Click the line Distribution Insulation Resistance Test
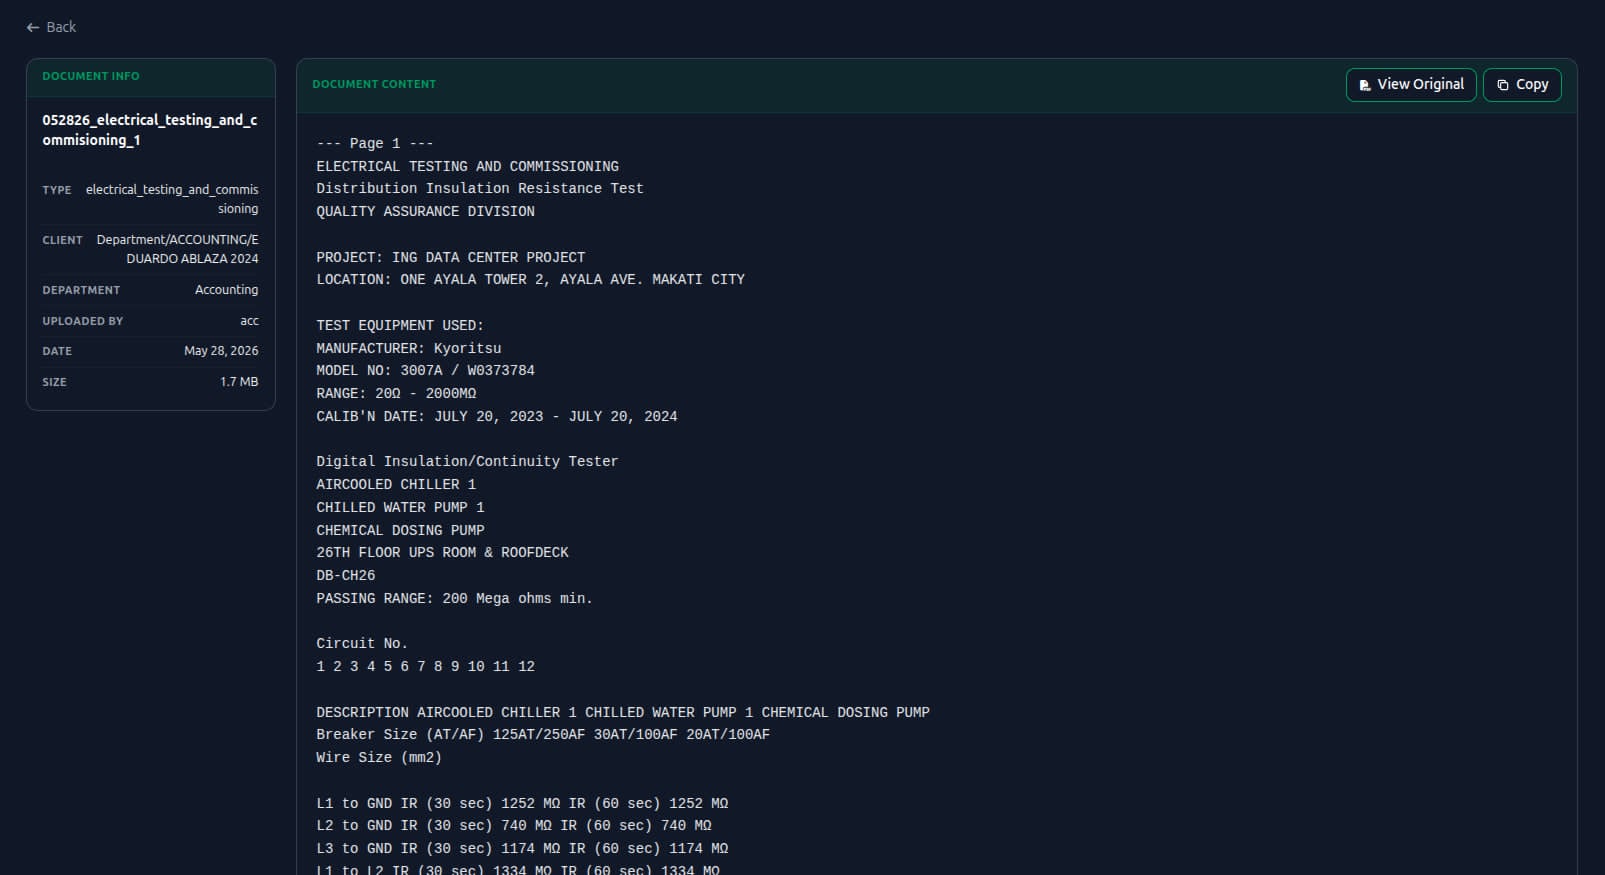Viewport: 1605px width, 875px height. coord(480,188)
